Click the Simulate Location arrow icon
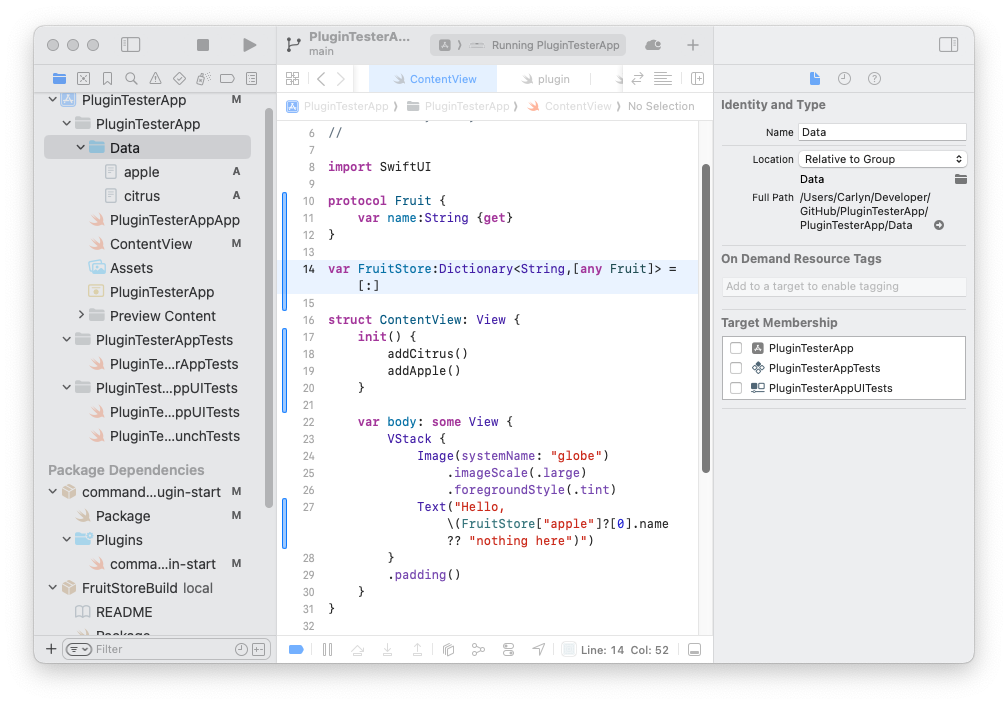Image resolution: width=1008 pixels, height=705 pixels. (539, 650)
